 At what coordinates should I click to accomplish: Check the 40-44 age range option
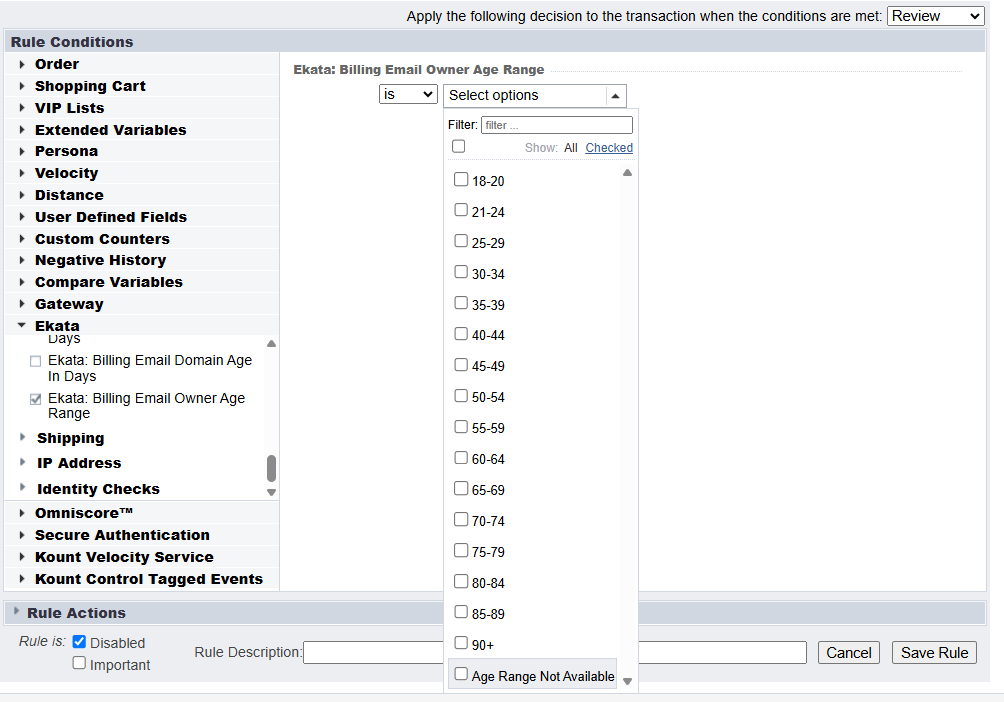pyautogui.click(x=461, y=334)
